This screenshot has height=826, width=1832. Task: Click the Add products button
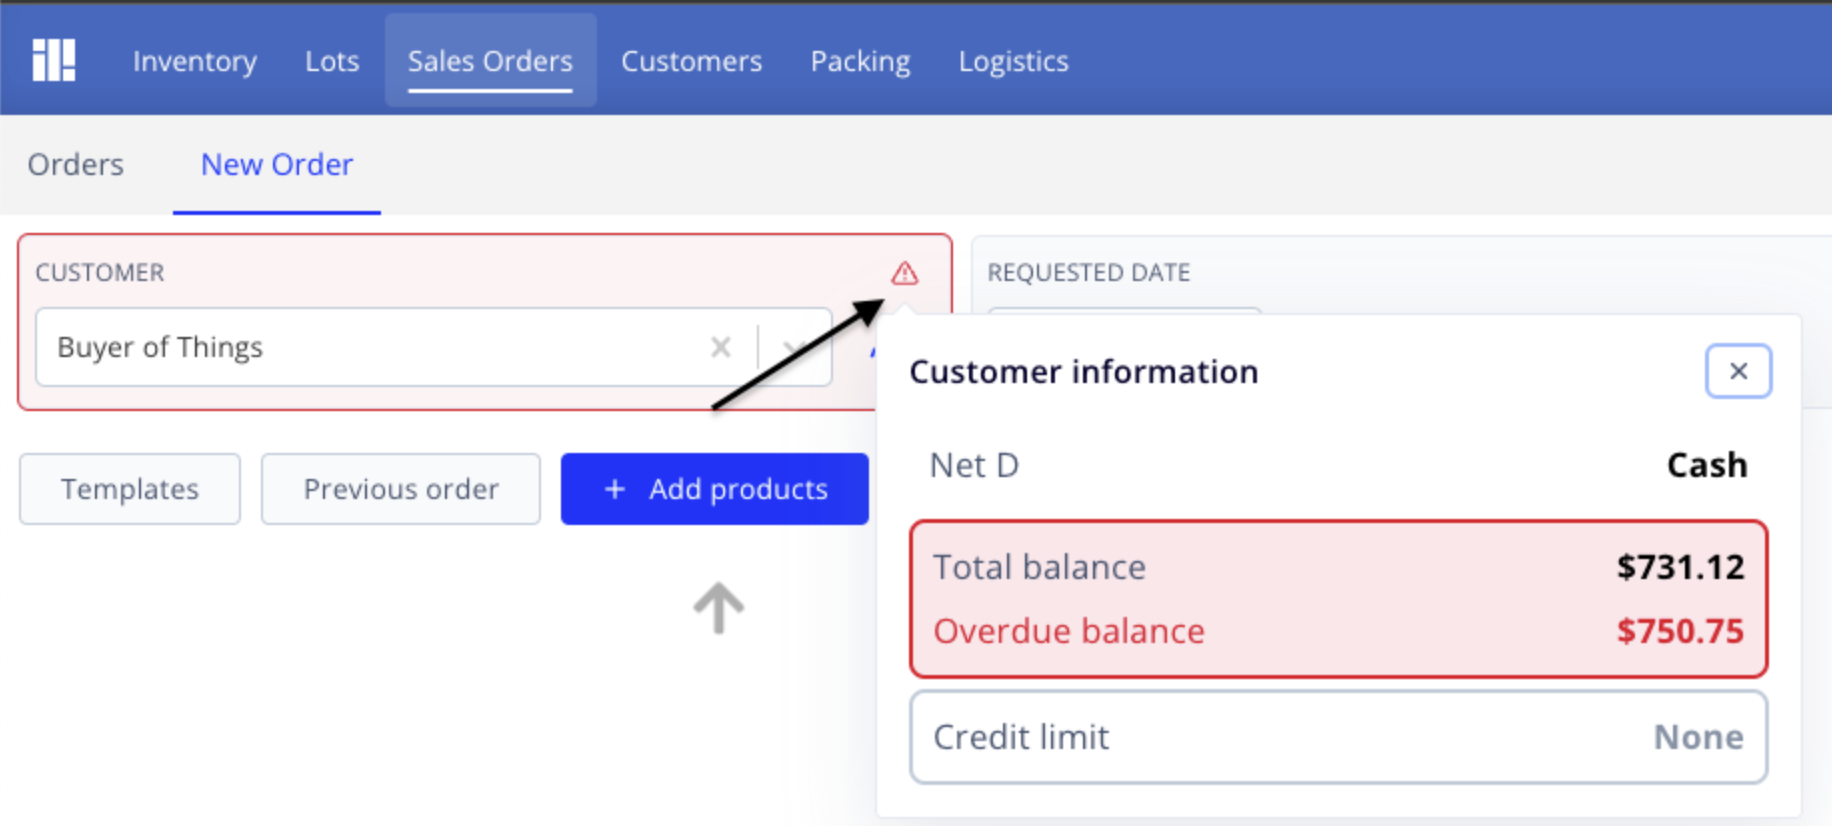(x=714, y=489)
